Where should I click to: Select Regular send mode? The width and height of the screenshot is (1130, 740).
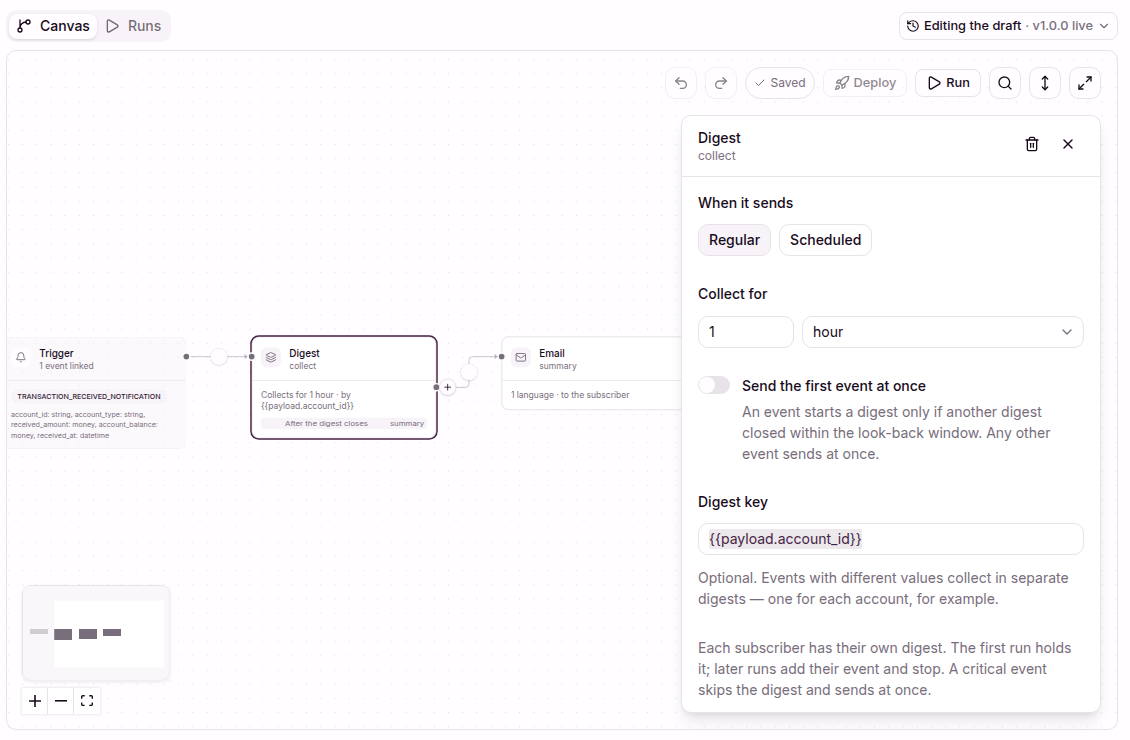coord(734,240)
